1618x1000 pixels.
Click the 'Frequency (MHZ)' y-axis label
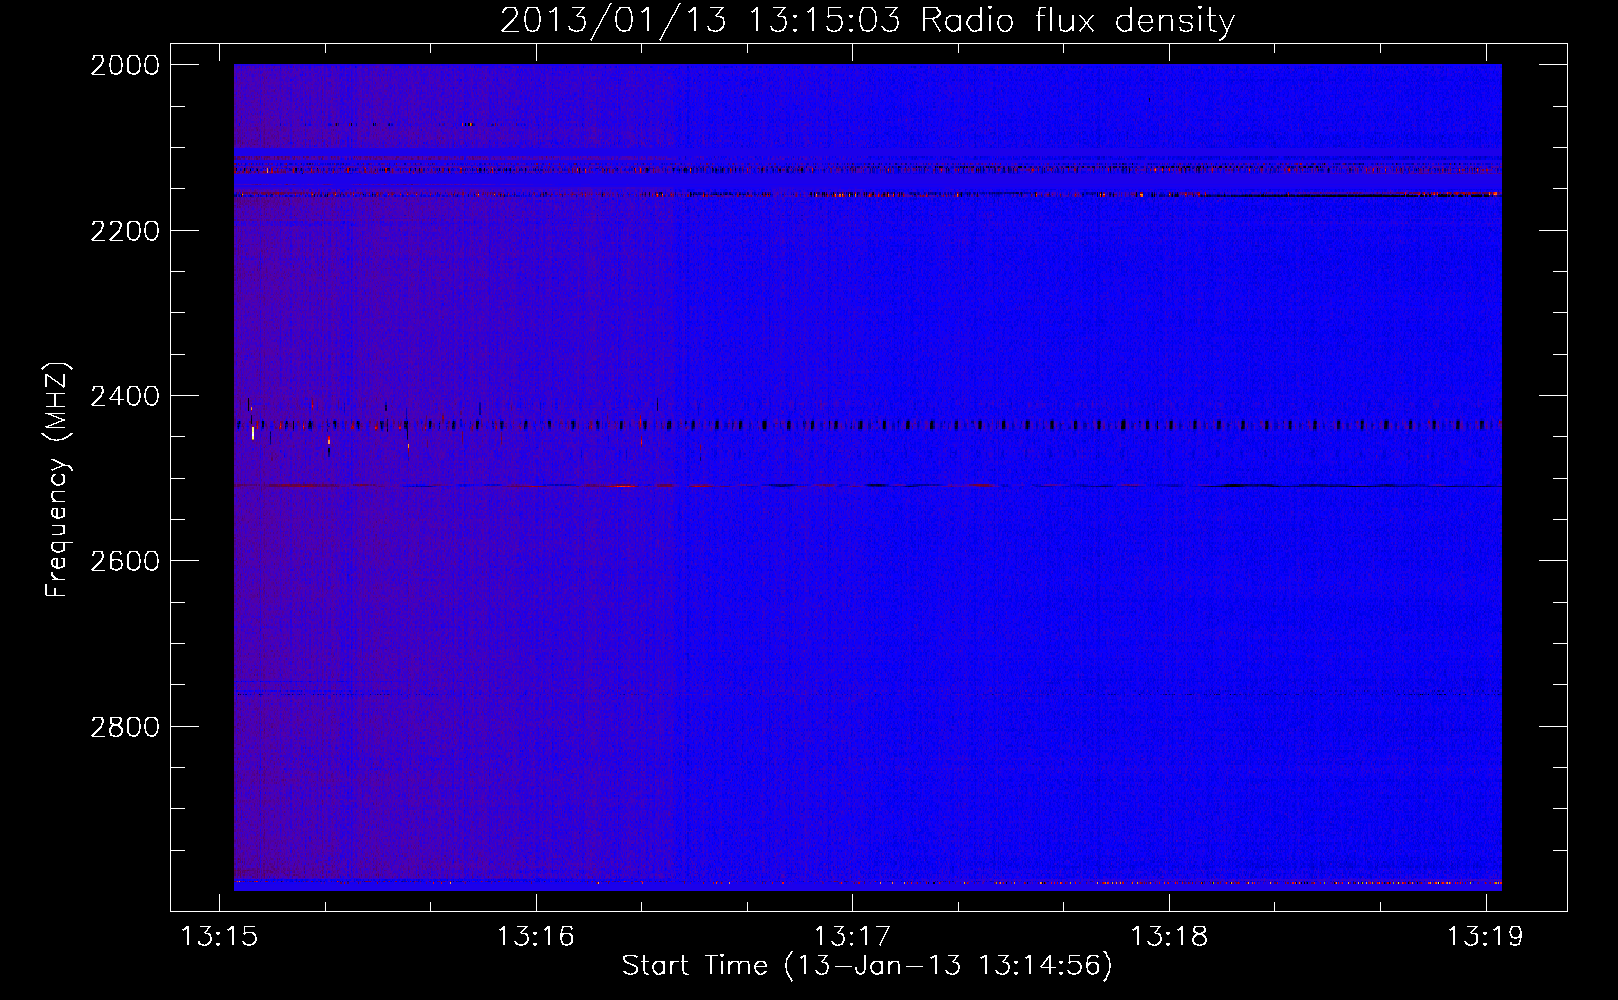57,480
